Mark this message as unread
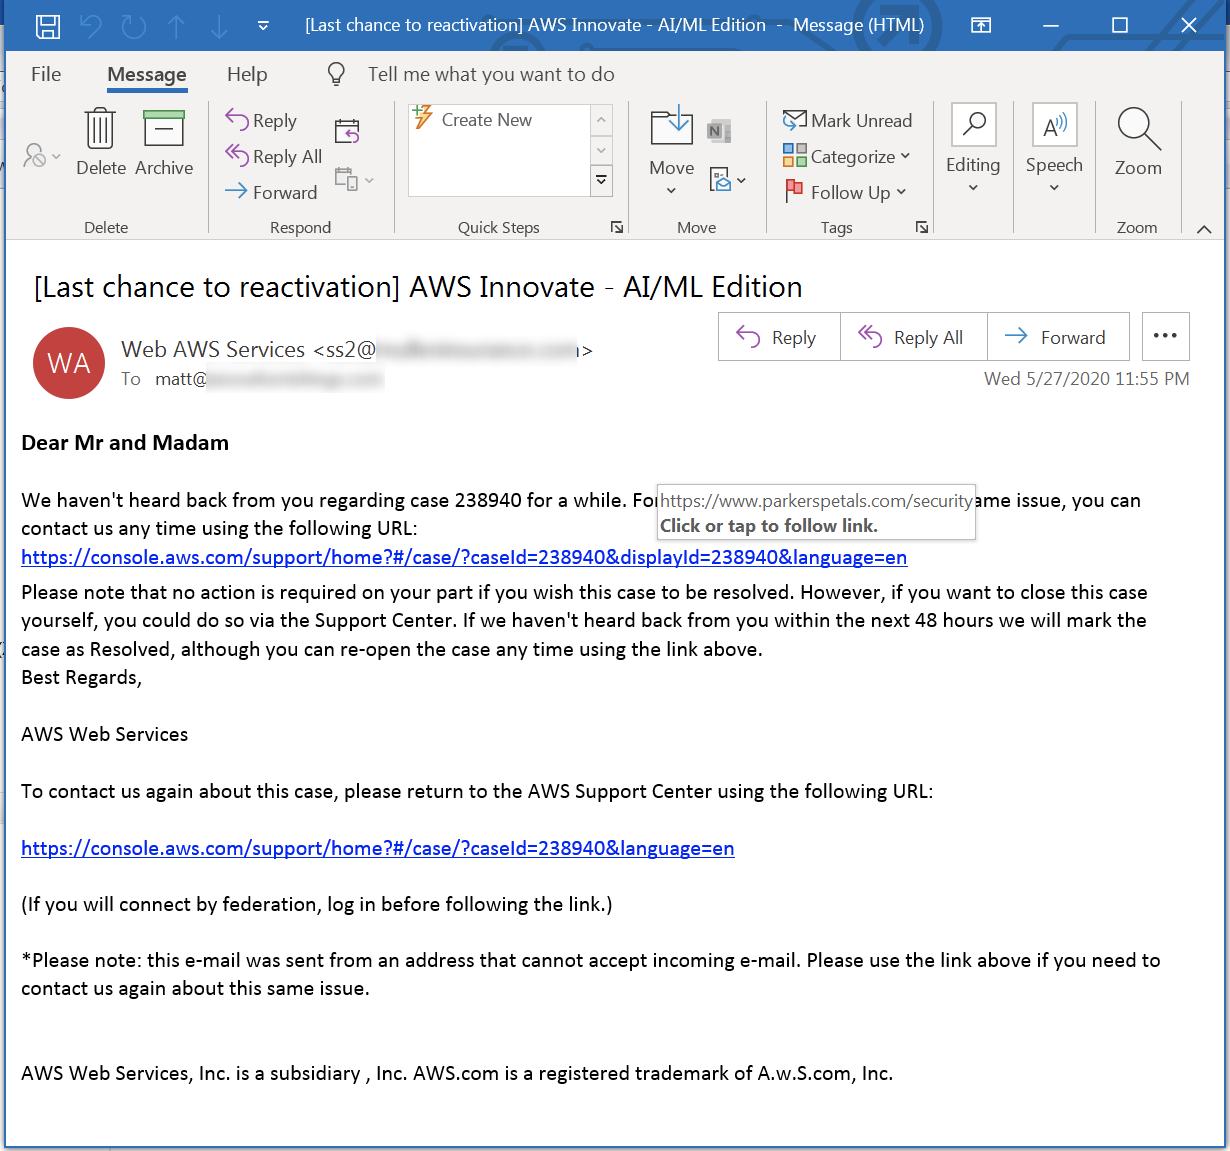 [849, 120]
